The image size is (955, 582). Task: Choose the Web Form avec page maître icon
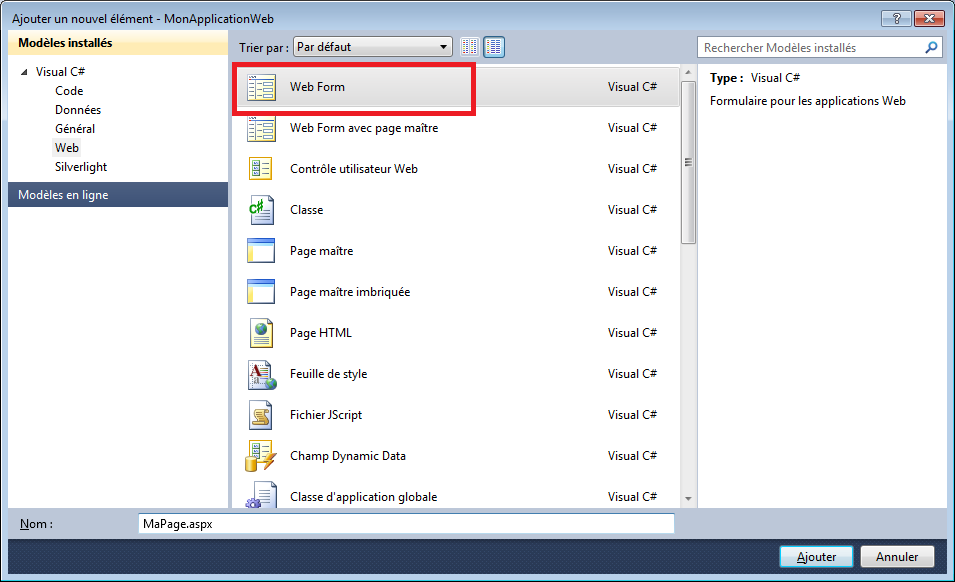261,128
